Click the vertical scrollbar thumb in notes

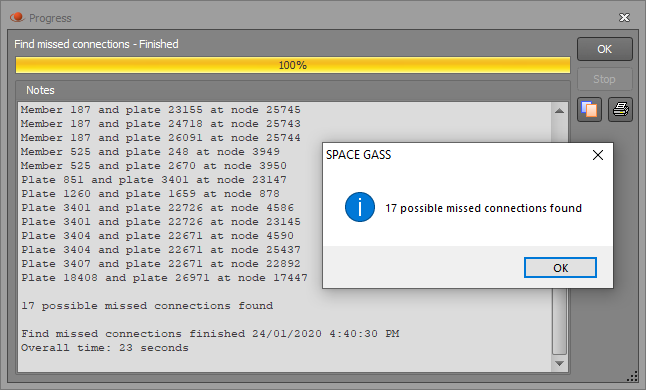tap(559, 321)
